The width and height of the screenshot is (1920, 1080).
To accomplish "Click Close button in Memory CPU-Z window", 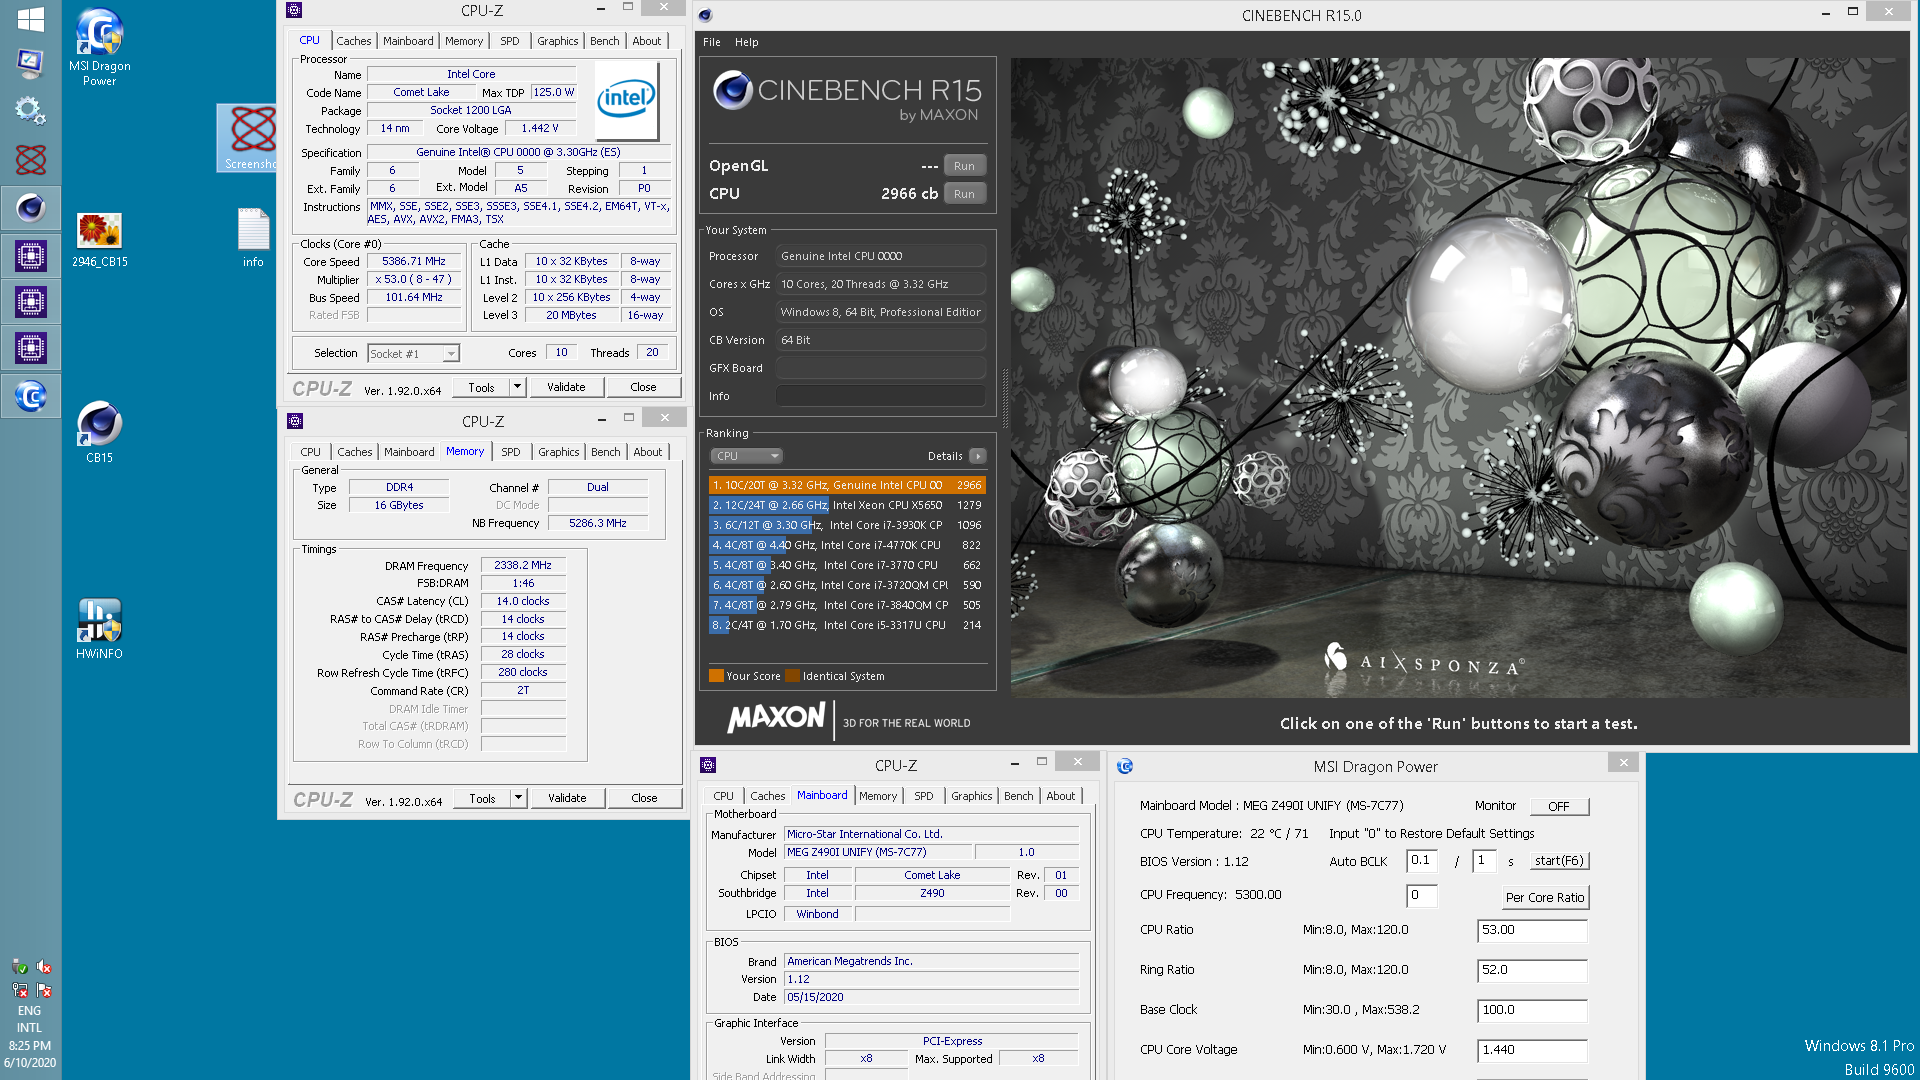I will (644, 798).
